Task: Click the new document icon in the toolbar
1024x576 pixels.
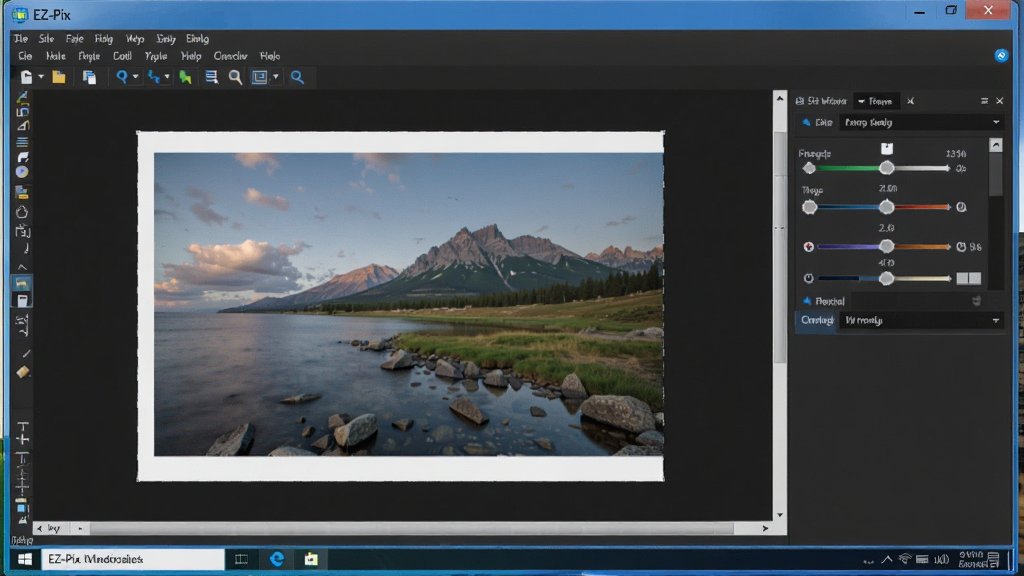Action: (26, 77)
